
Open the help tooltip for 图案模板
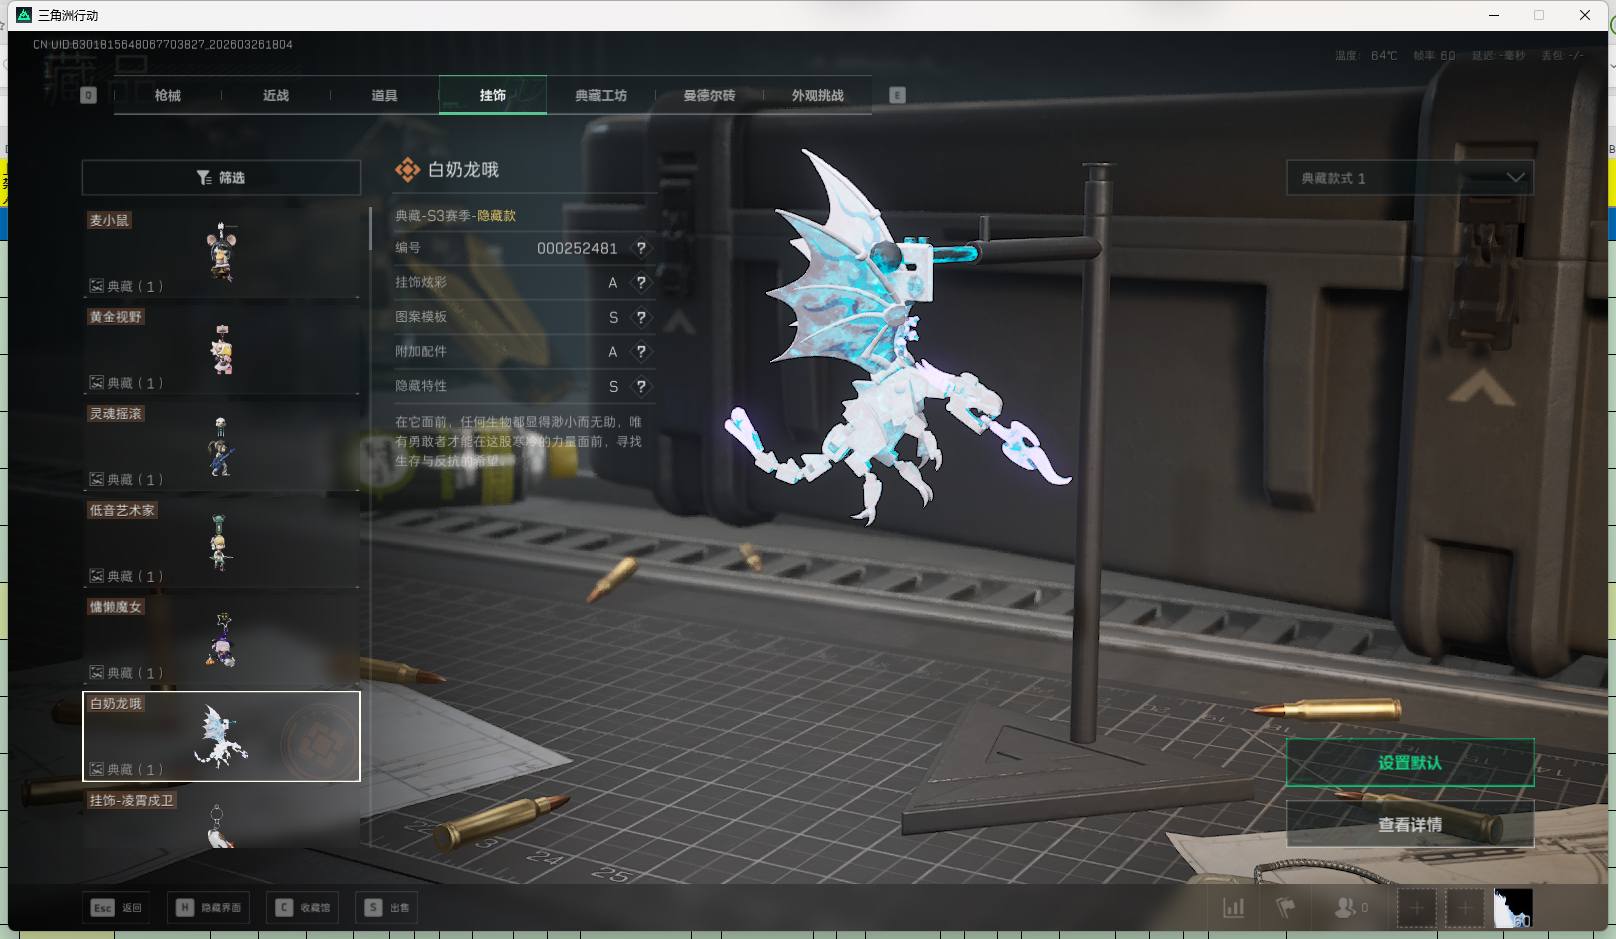pyautogui.click(x=641, y=317)
